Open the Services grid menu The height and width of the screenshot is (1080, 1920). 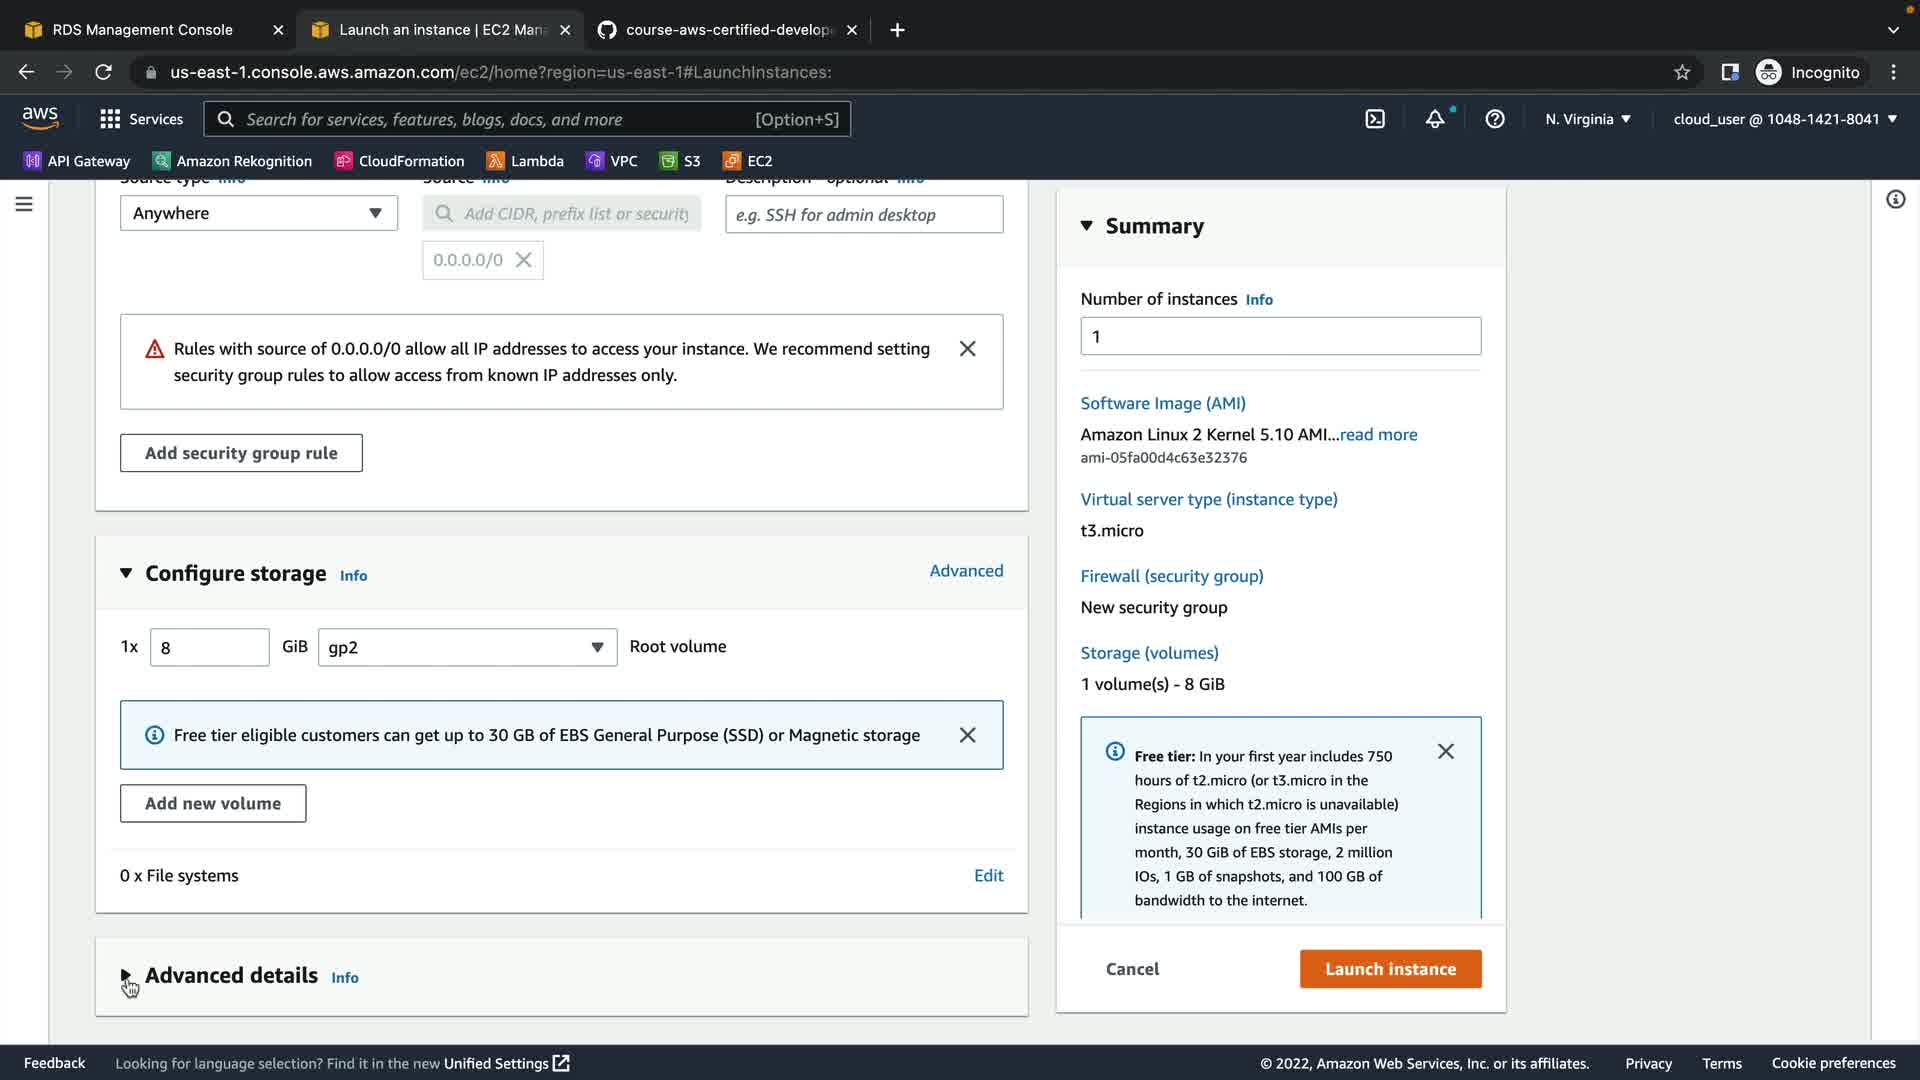(141, 119)
